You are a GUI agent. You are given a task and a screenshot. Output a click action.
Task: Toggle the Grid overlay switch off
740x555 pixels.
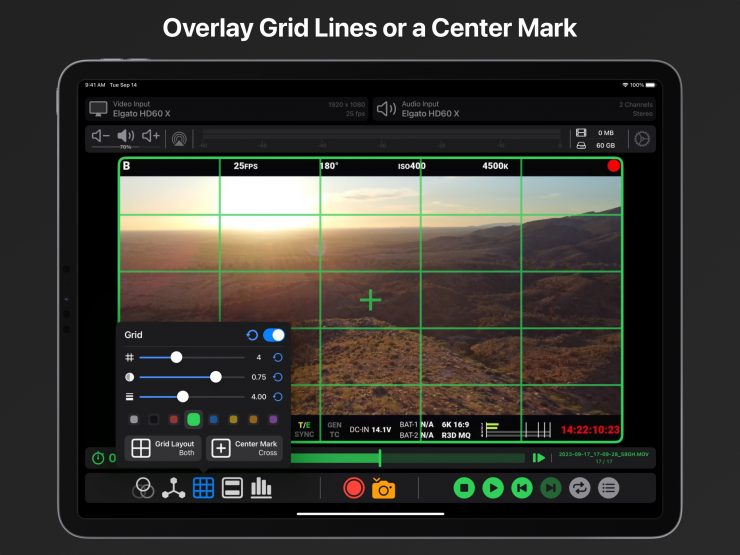pos(273,336)
